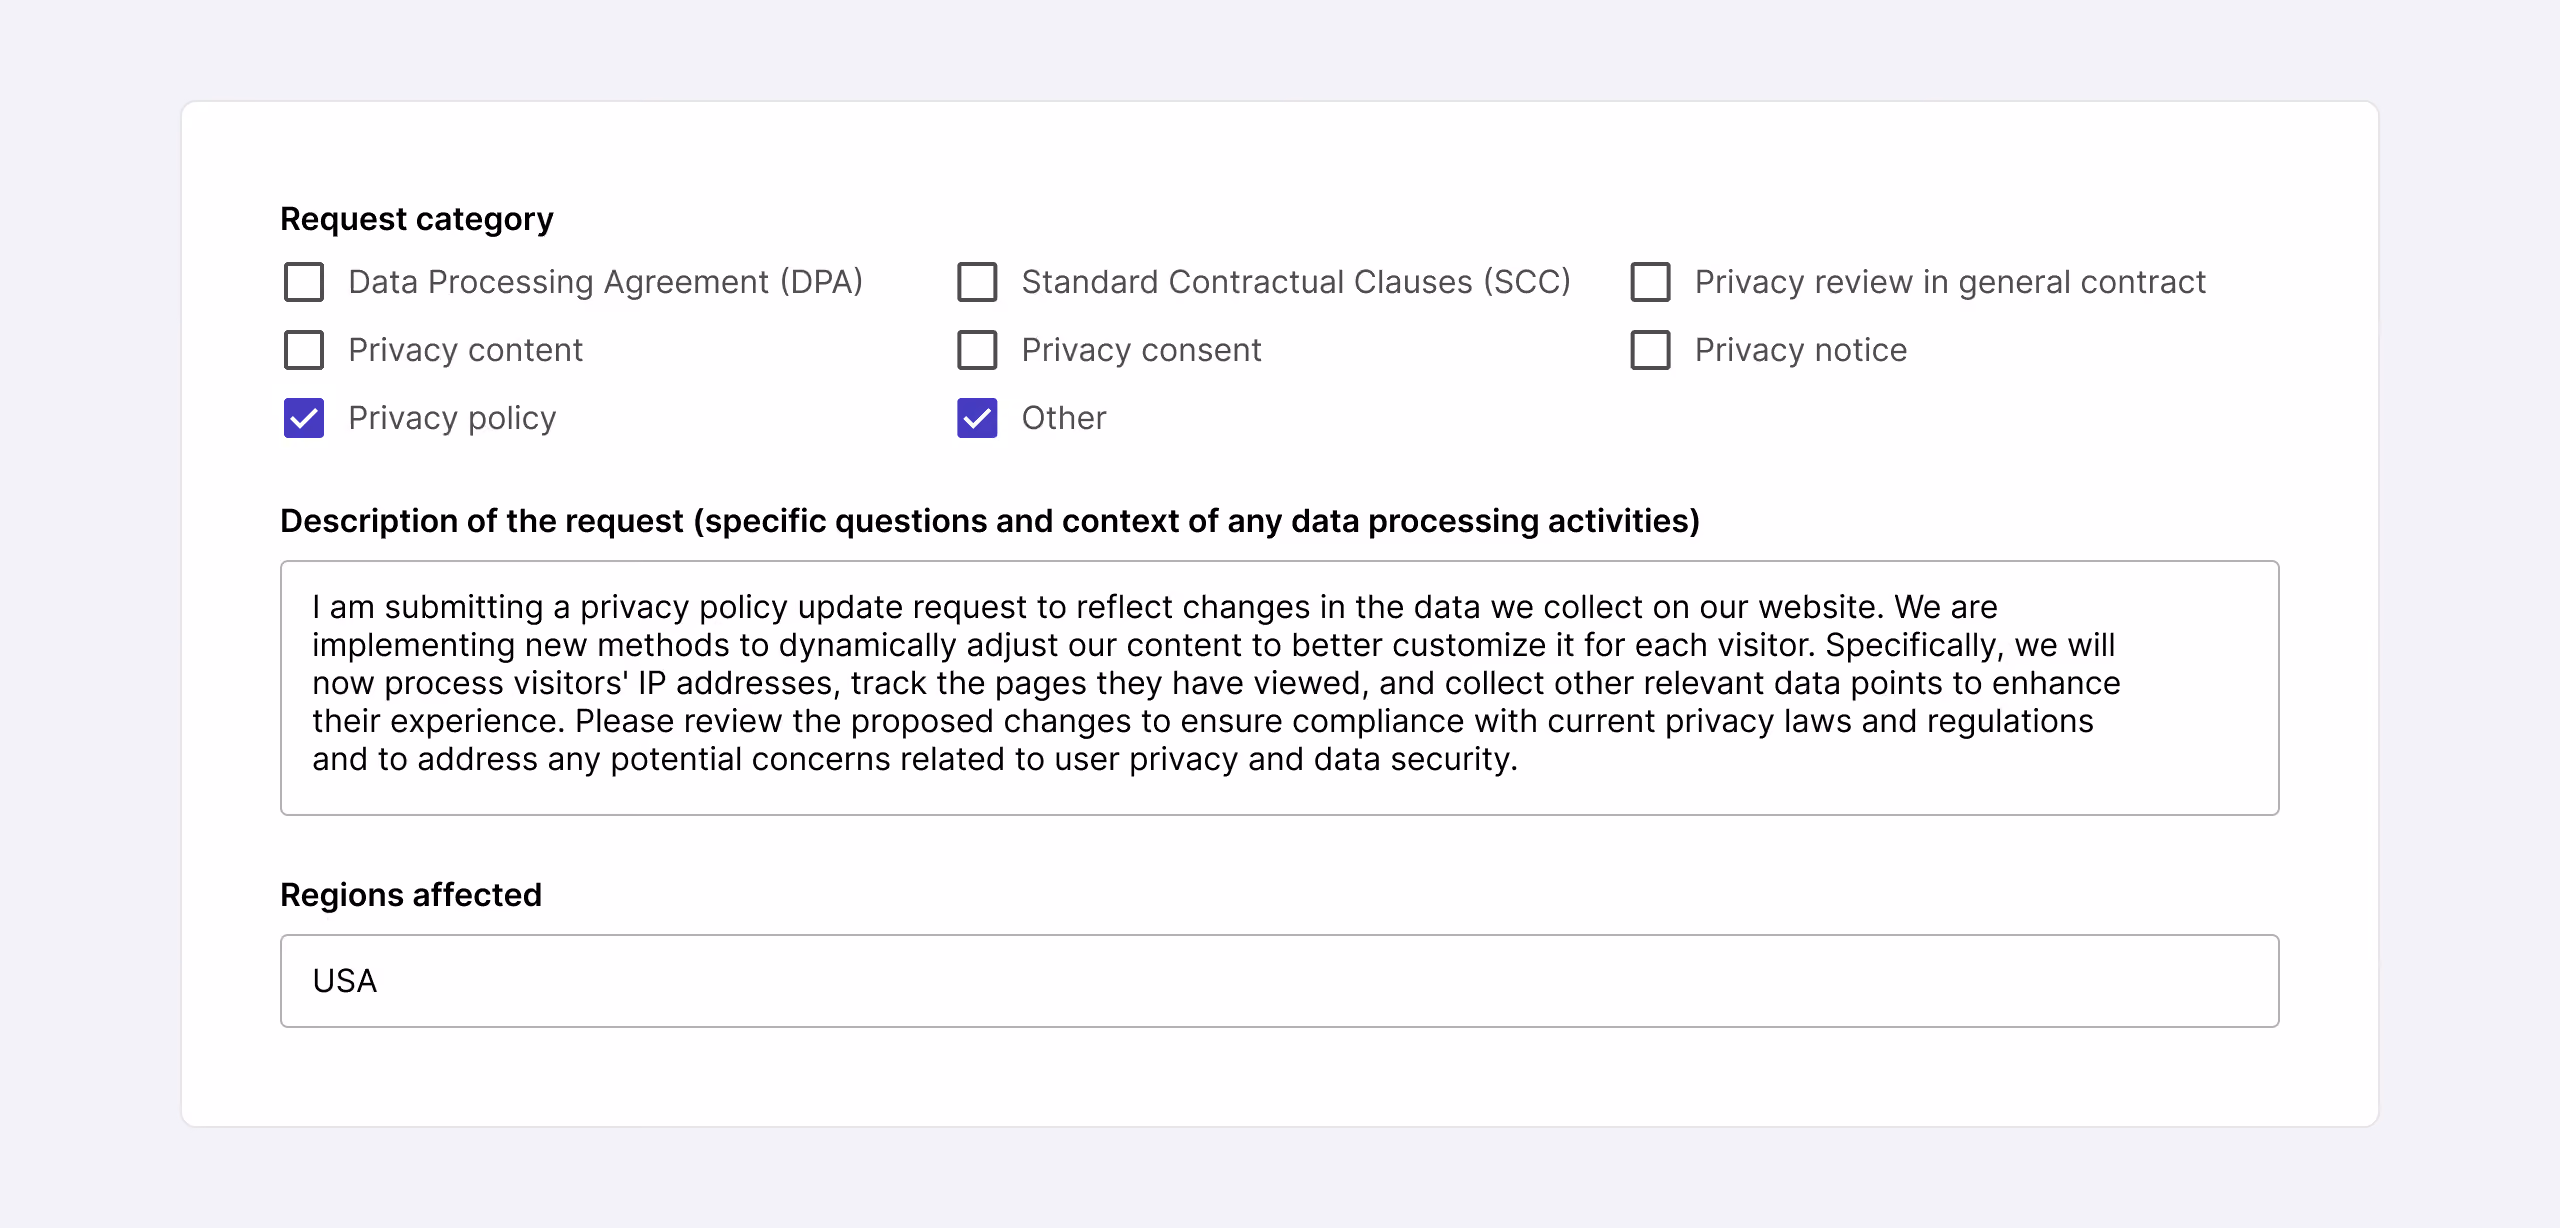Select the Privacy content checkbox
Screen dimensions: 2560x1228
(304, 350)
